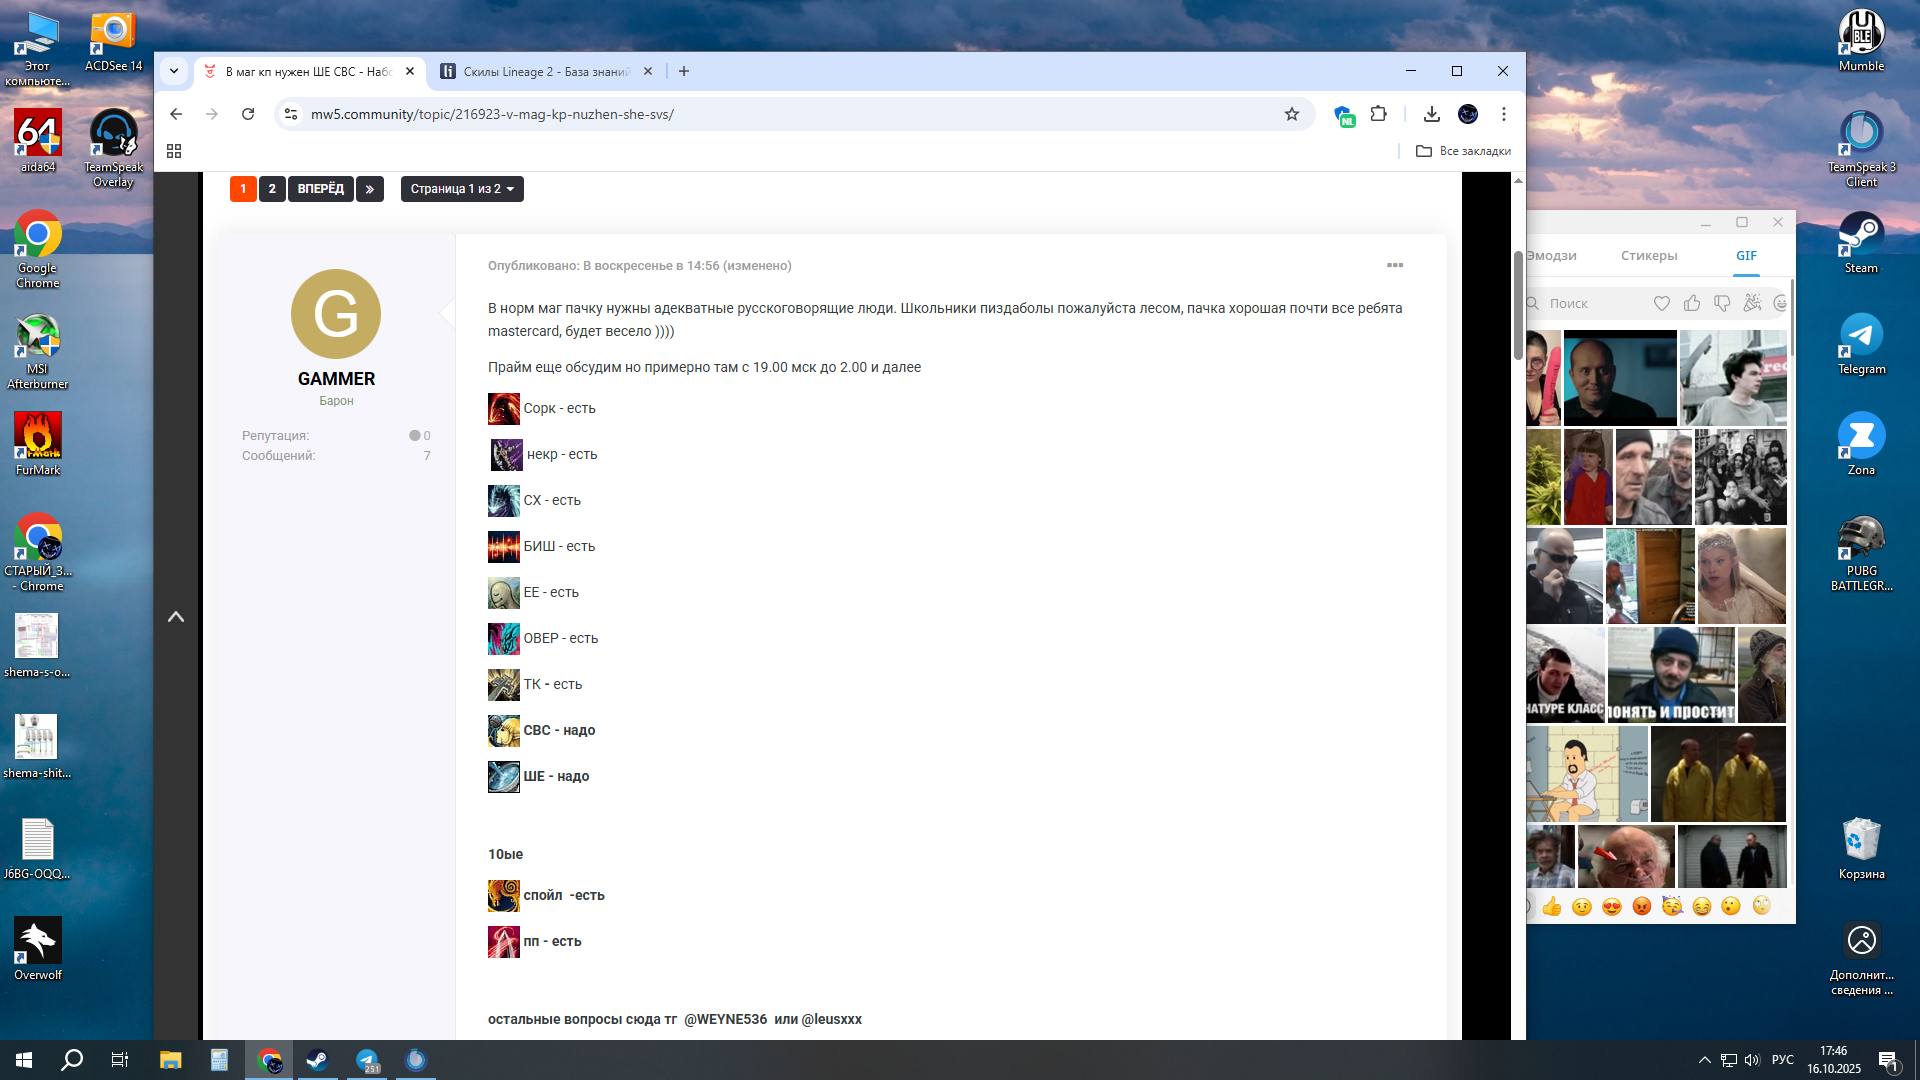Toggle the thumbs-up GIF filter
1920x1080 pixels.
pyautogui.click(x=1692, y=303)
